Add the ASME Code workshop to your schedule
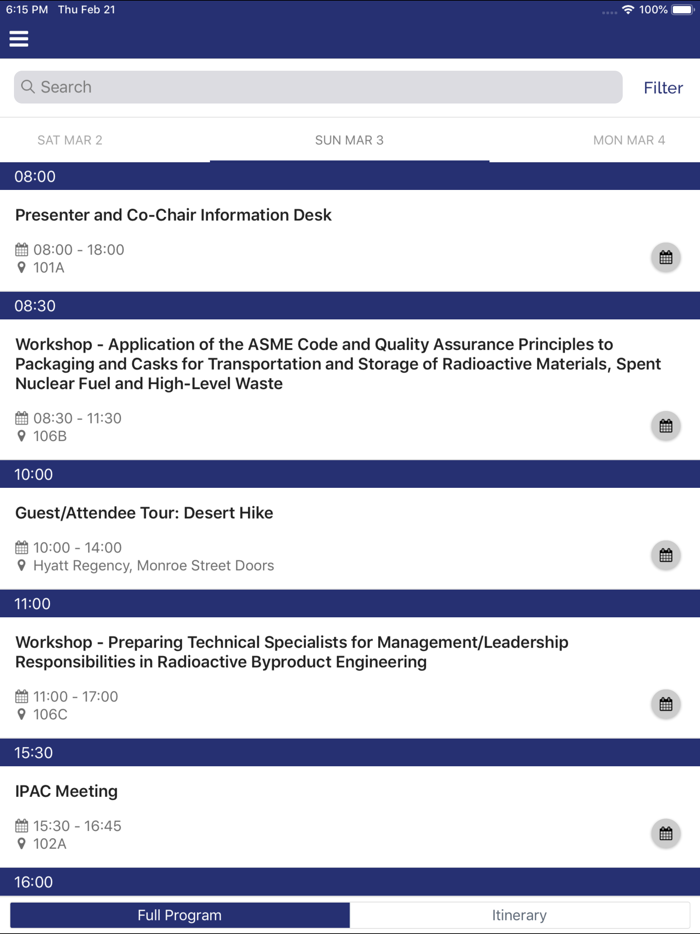The image size is (700, 934). click(x=665, y=425)
